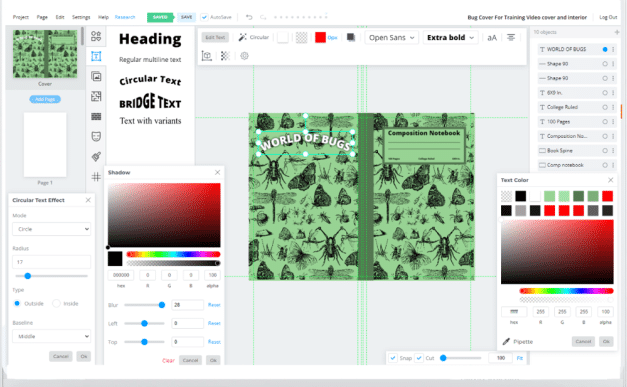Toggle selection circle for WORLD OF BUGS layer
Image resolution: width=627 pixels, height=387 pixels.
605,49
